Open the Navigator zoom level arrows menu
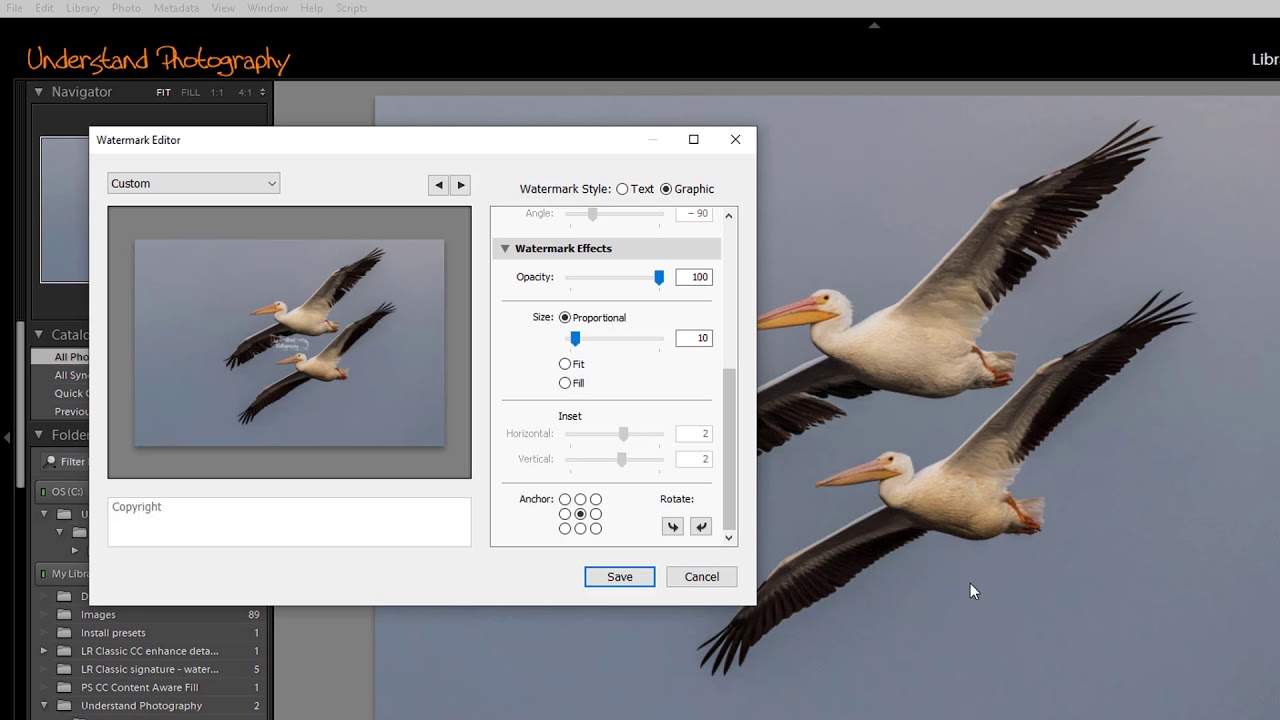Viewport: 1280px width, 720px height. 263,92
